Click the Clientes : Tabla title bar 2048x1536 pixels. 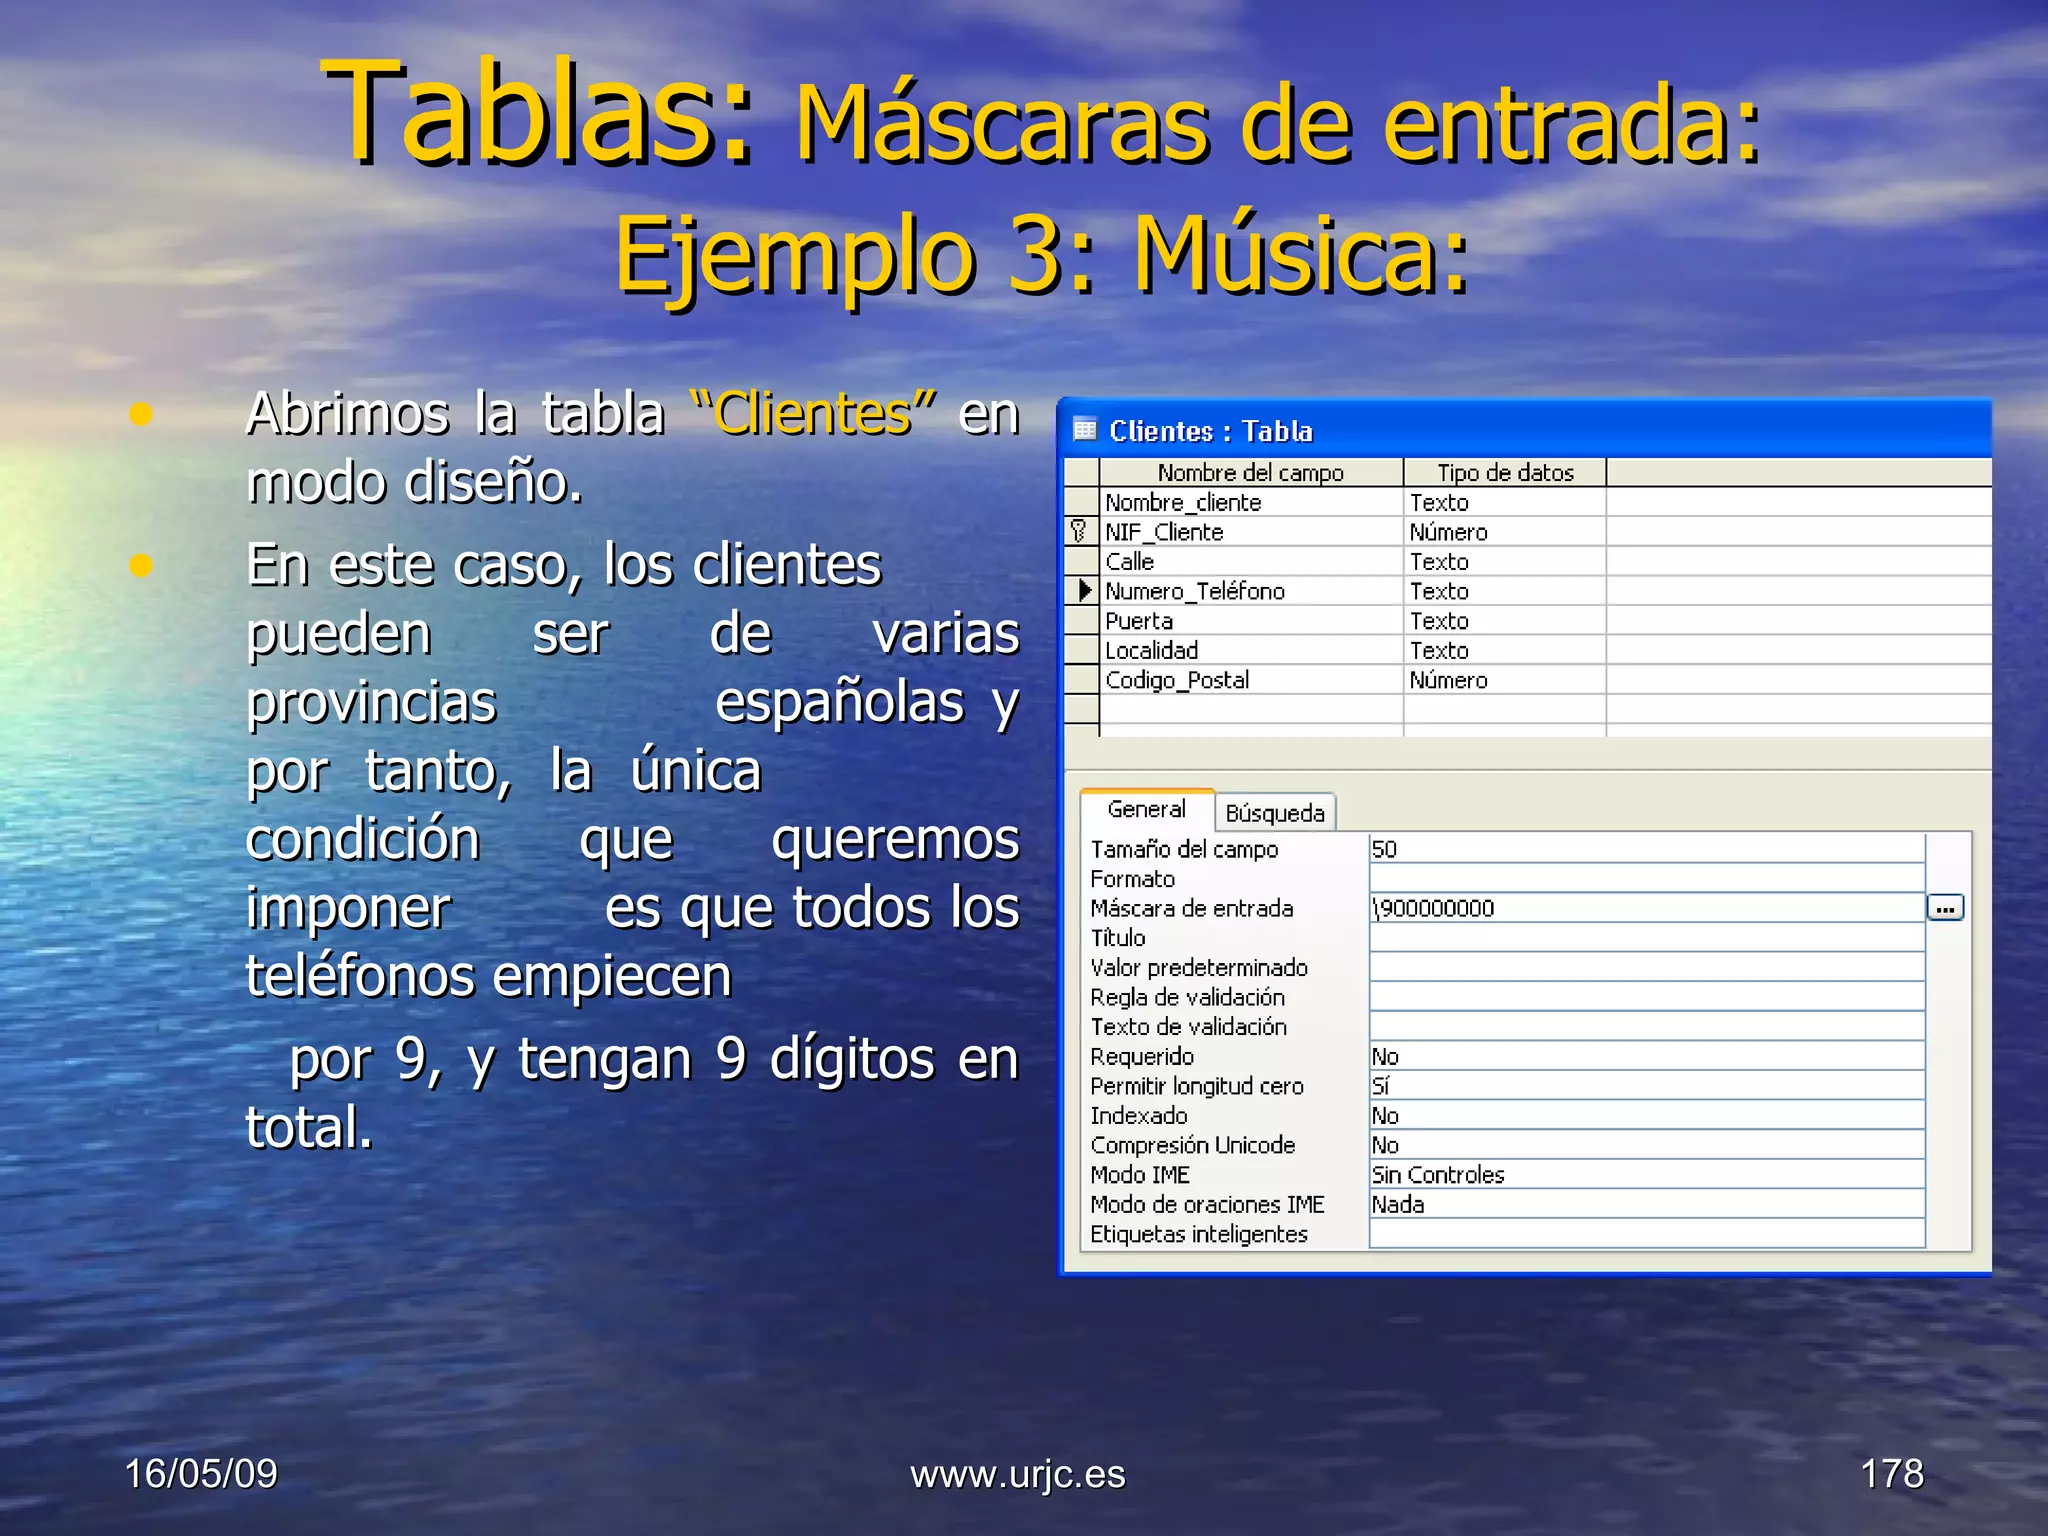click(x=1525, y=430)
